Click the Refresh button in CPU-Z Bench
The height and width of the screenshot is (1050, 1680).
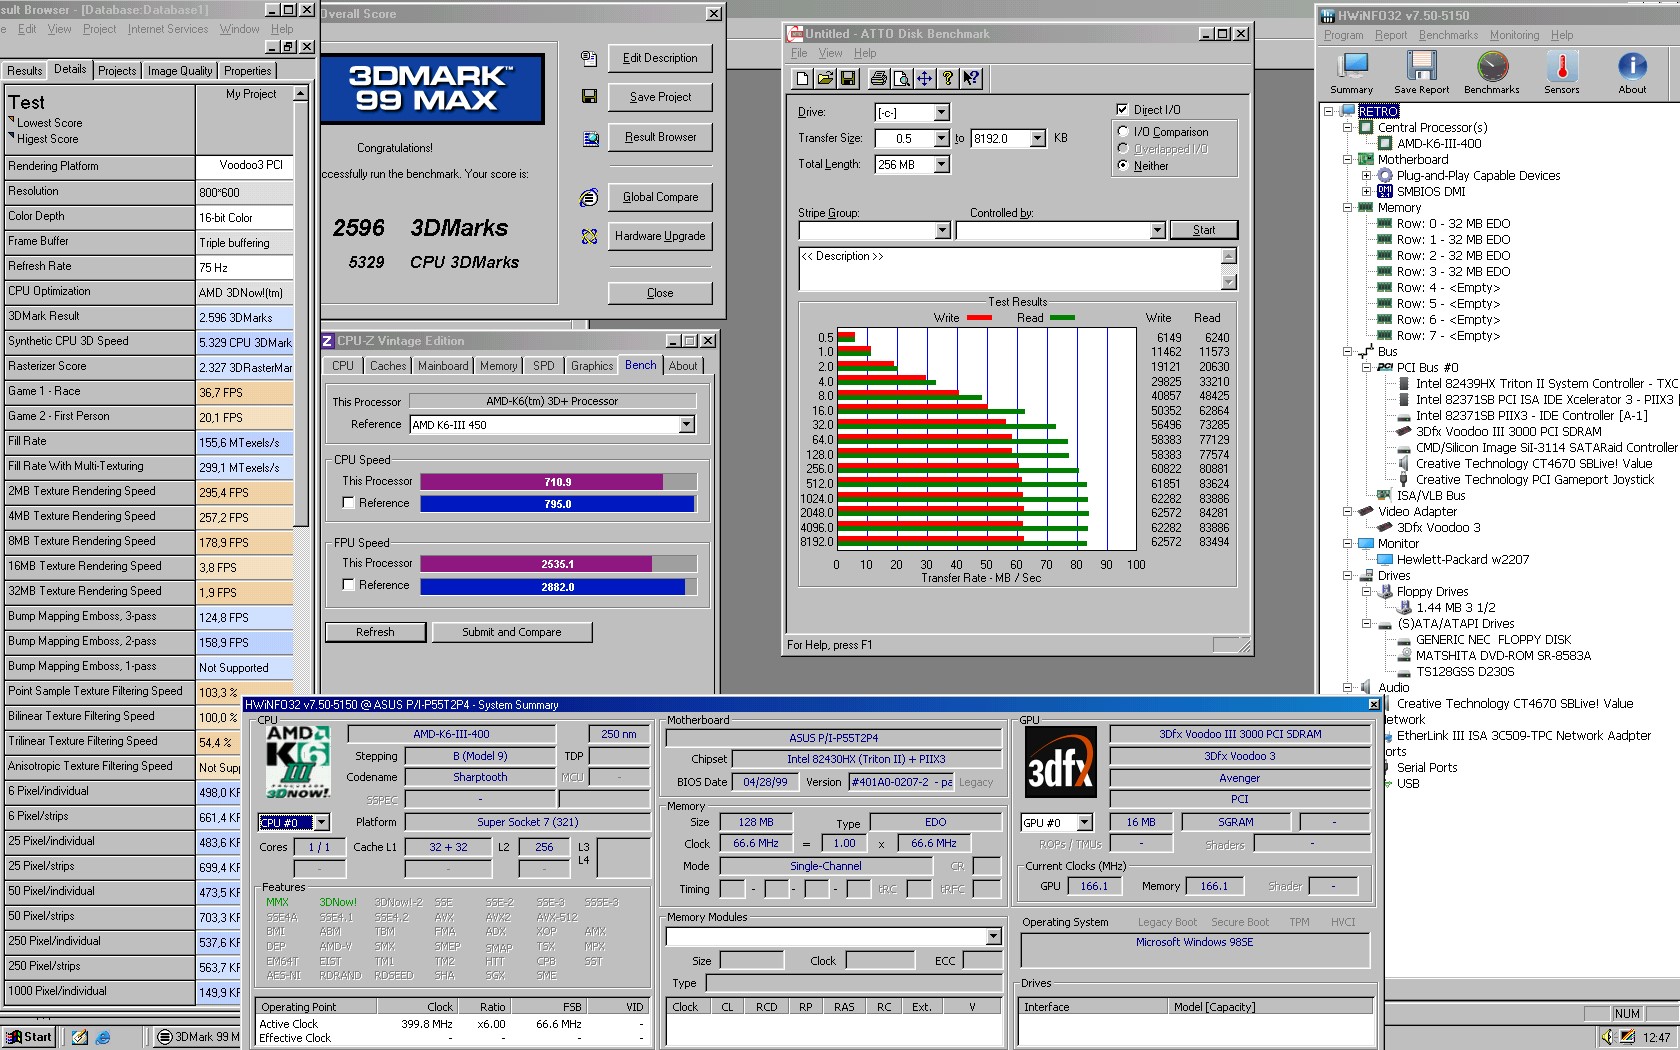pos(375,632)
